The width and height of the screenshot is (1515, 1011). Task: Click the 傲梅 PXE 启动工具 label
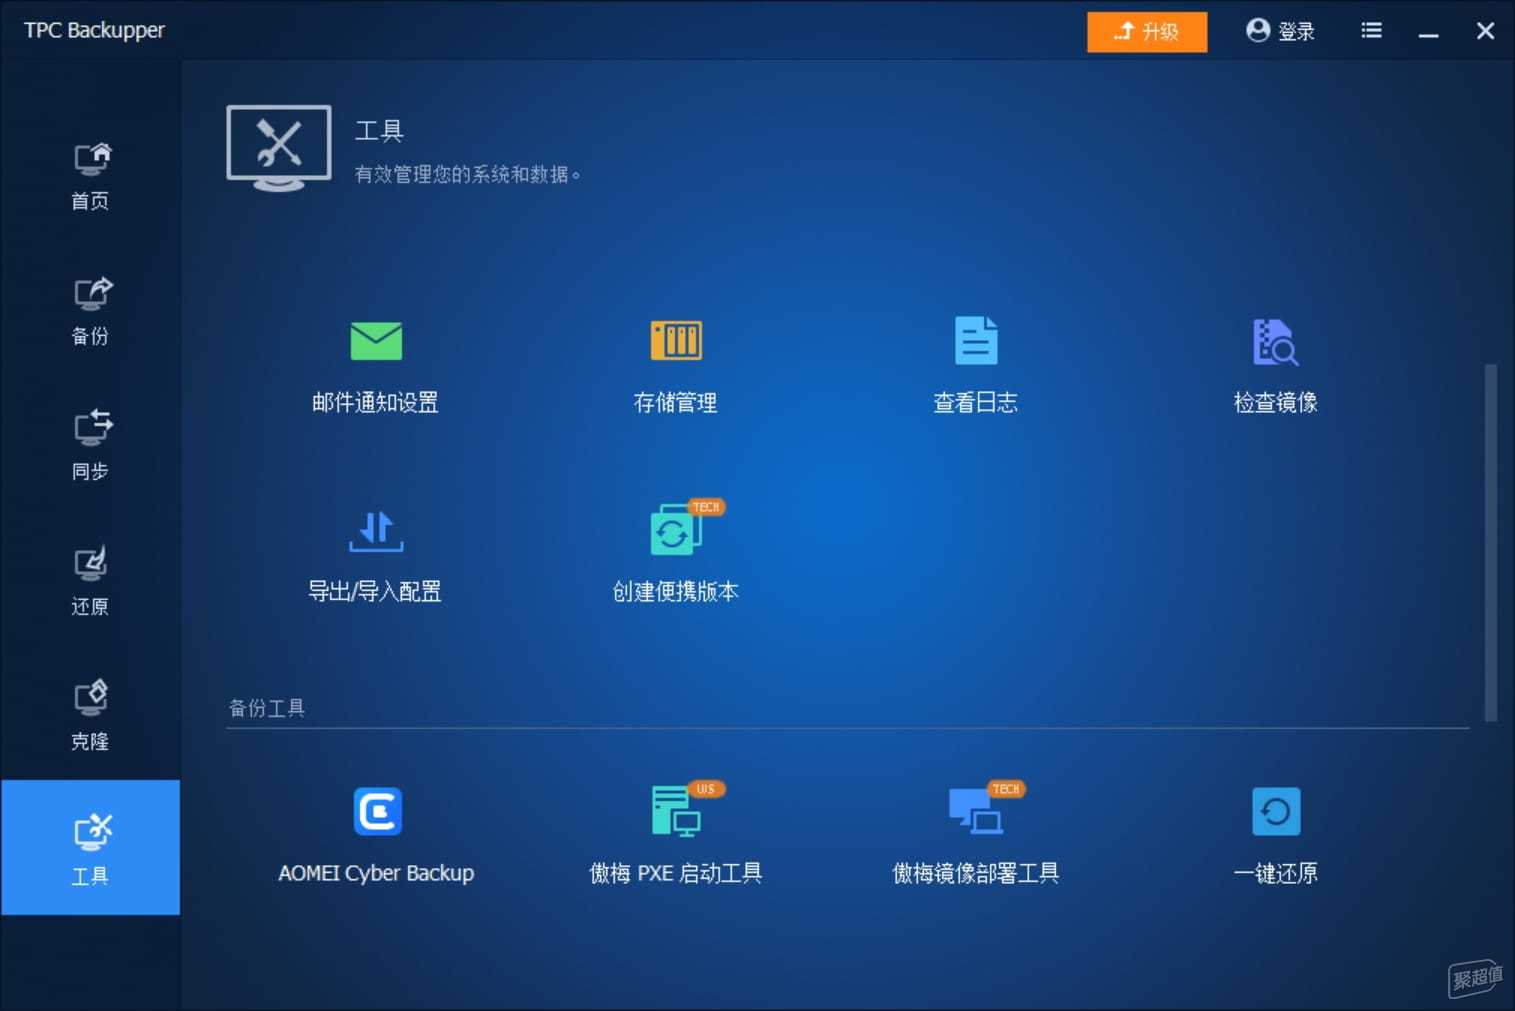pos(676,874)
